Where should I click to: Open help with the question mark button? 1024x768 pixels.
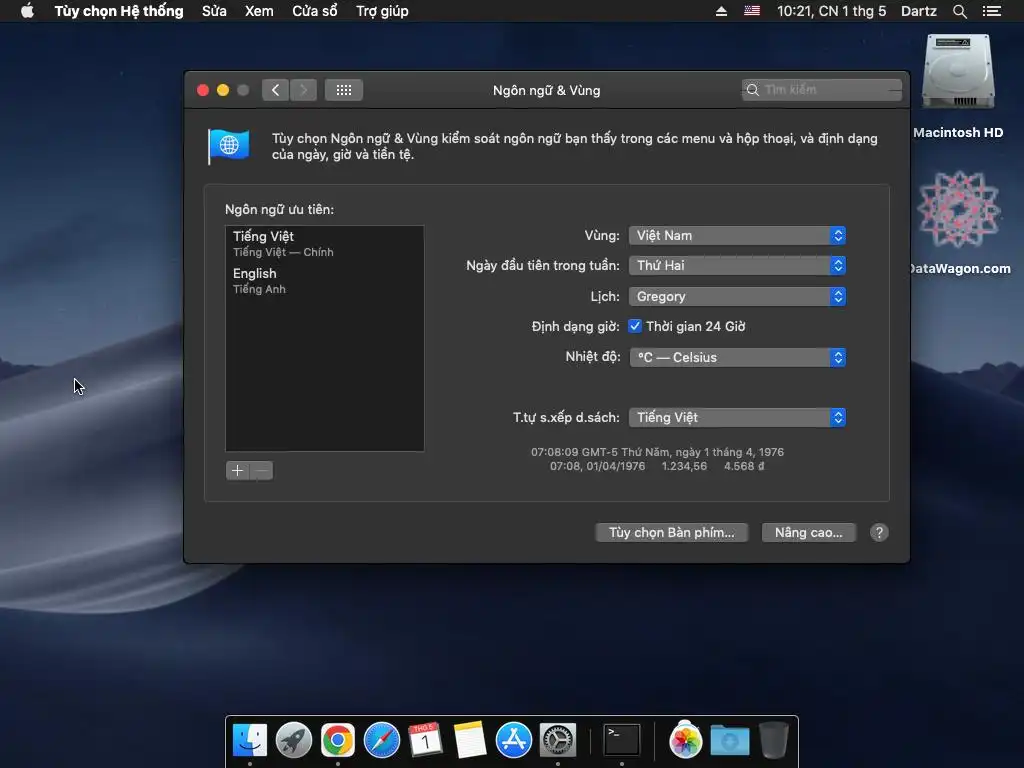point(879,532)
